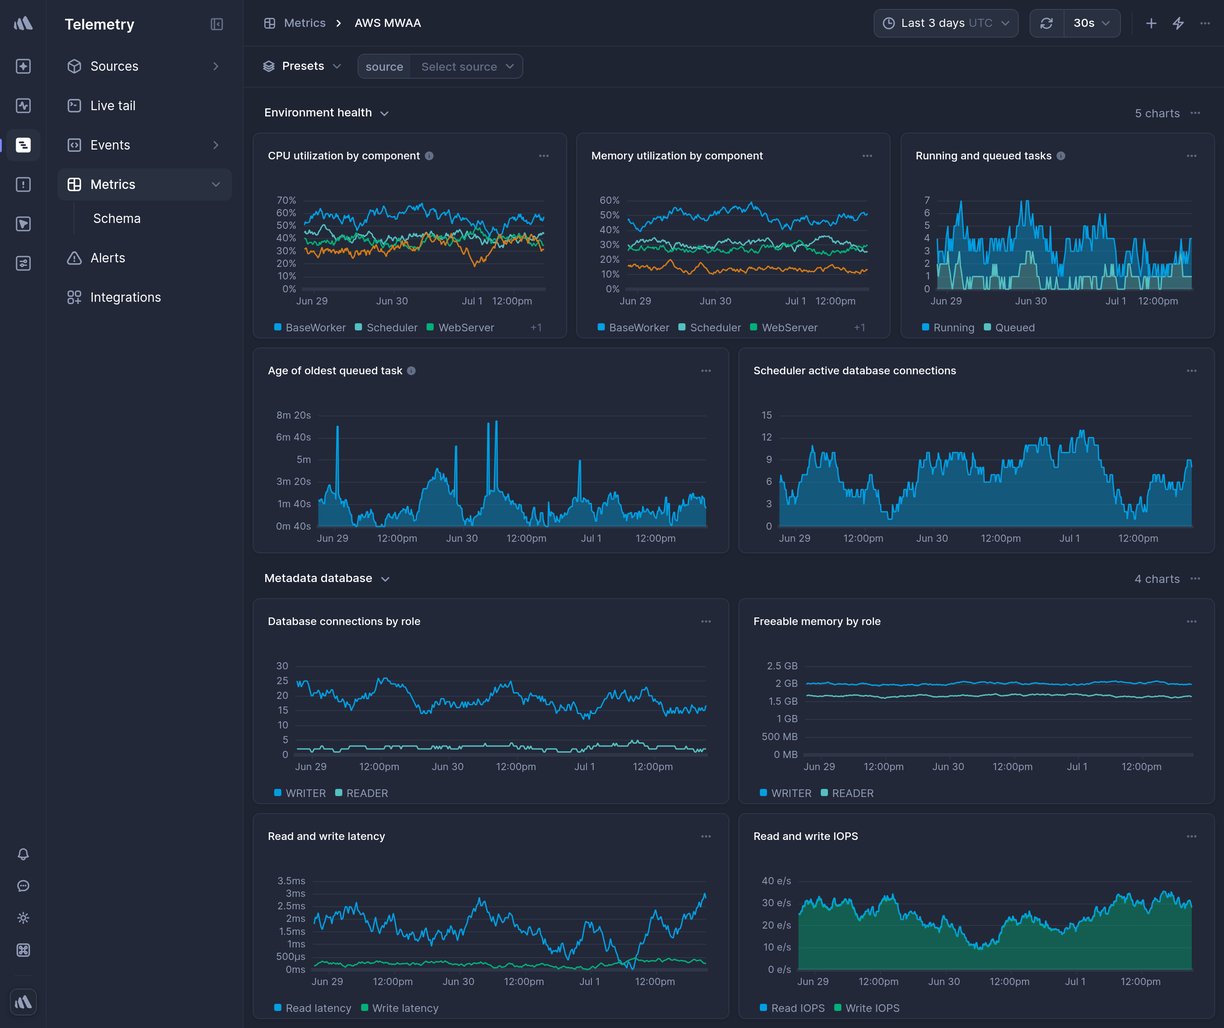Open Alerts in the sidebar
The image size is (1224, 1028).
(x=145, y=258)
